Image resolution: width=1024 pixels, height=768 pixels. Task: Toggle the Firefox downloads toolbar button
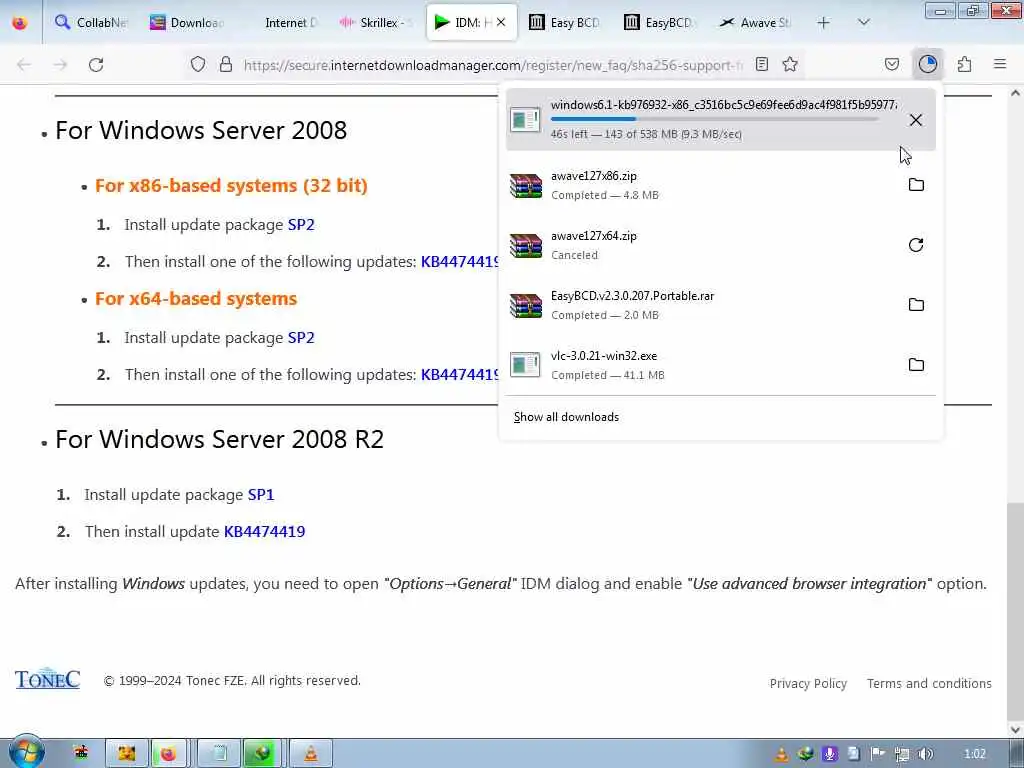point(927,64)
